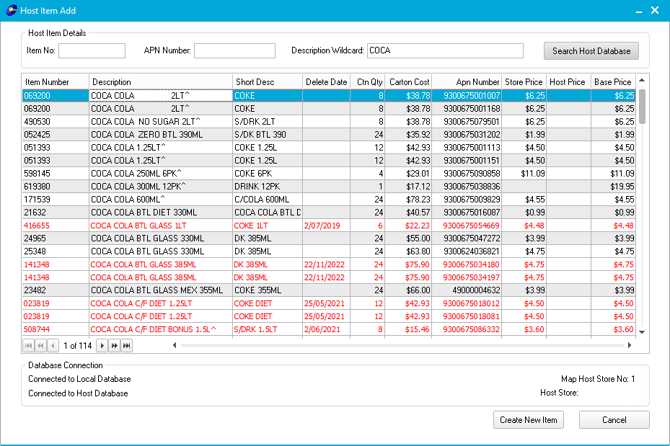Select the COCA COLA ZERO BTL 390ML row
This screenshot has width=670, height=446.
tap(160, 134)
